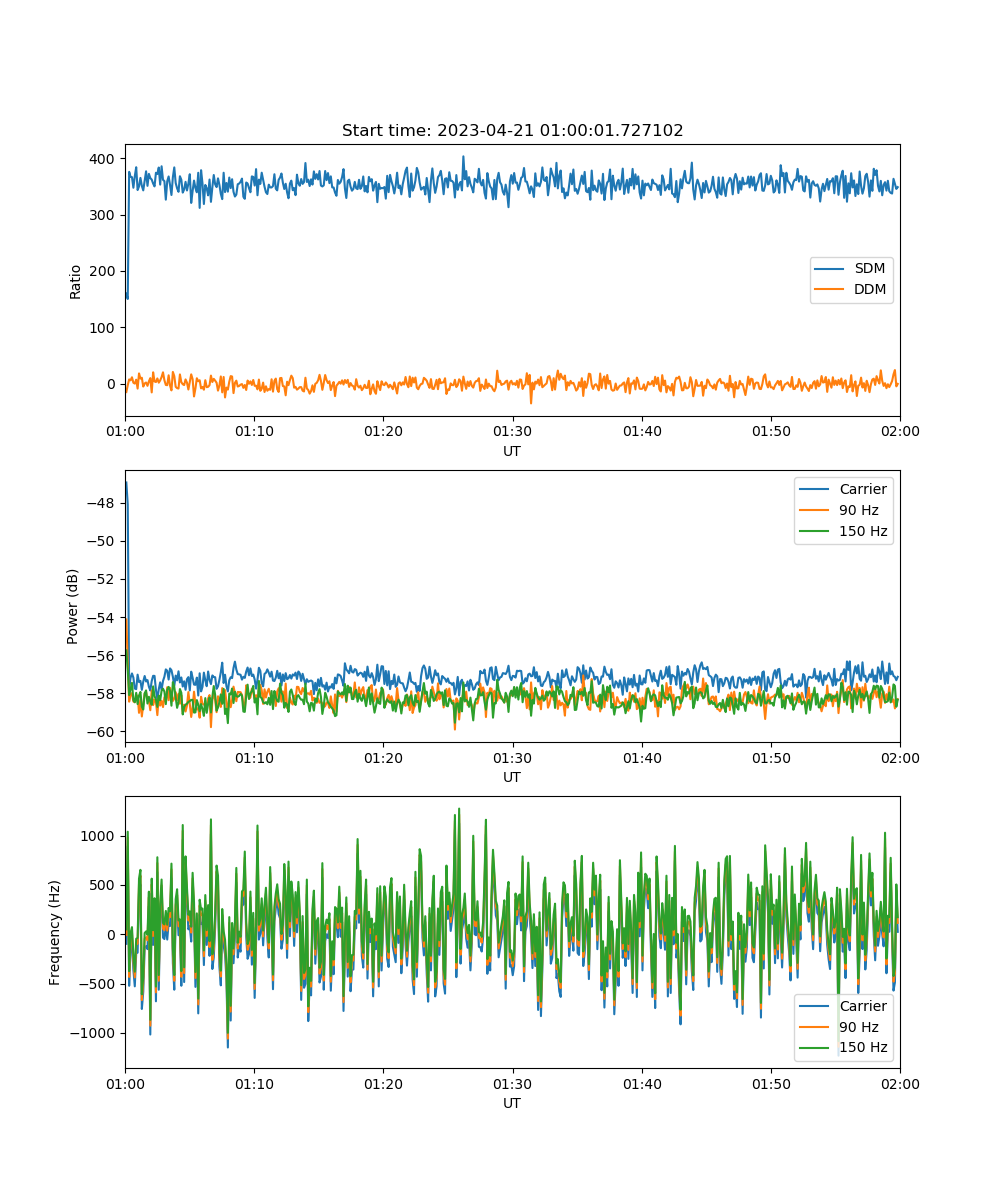Click the 02:00 time tick under the Frequency plot
The height and width of the screenshot is (1200, 1000).
click(x=900, y=1083)
